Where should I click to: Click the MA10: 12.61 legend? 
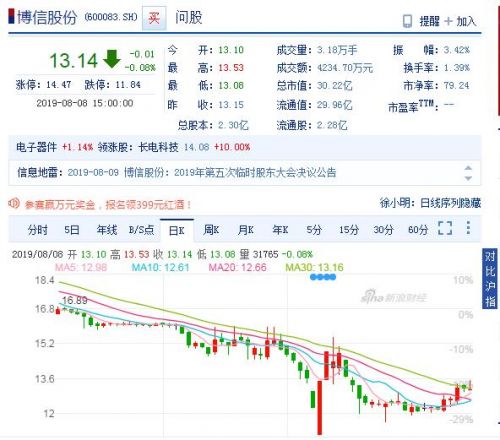coord(160,267)
